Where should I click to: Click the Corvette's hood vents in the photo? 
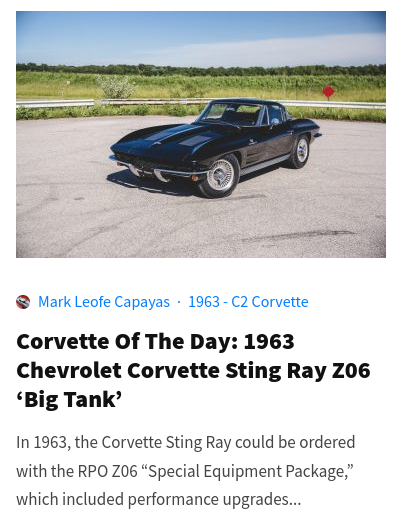pyautogui.click(x=195, y=140)
